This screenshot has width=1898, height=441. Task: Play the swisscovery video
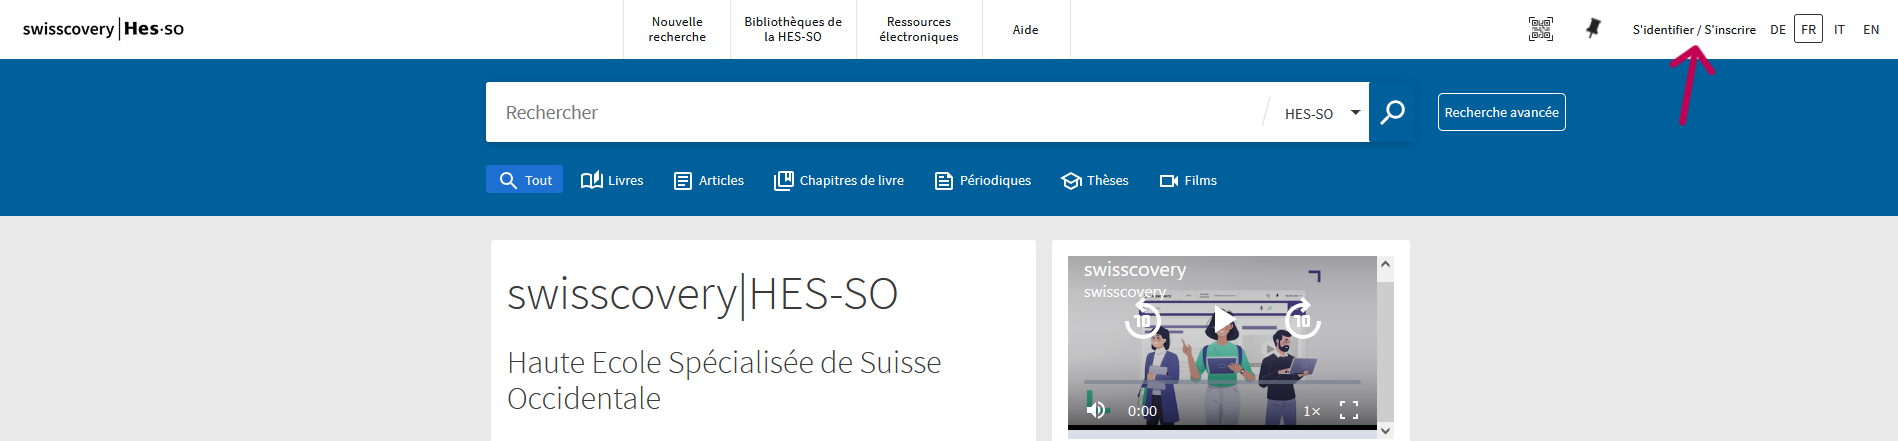(1223, 321)
